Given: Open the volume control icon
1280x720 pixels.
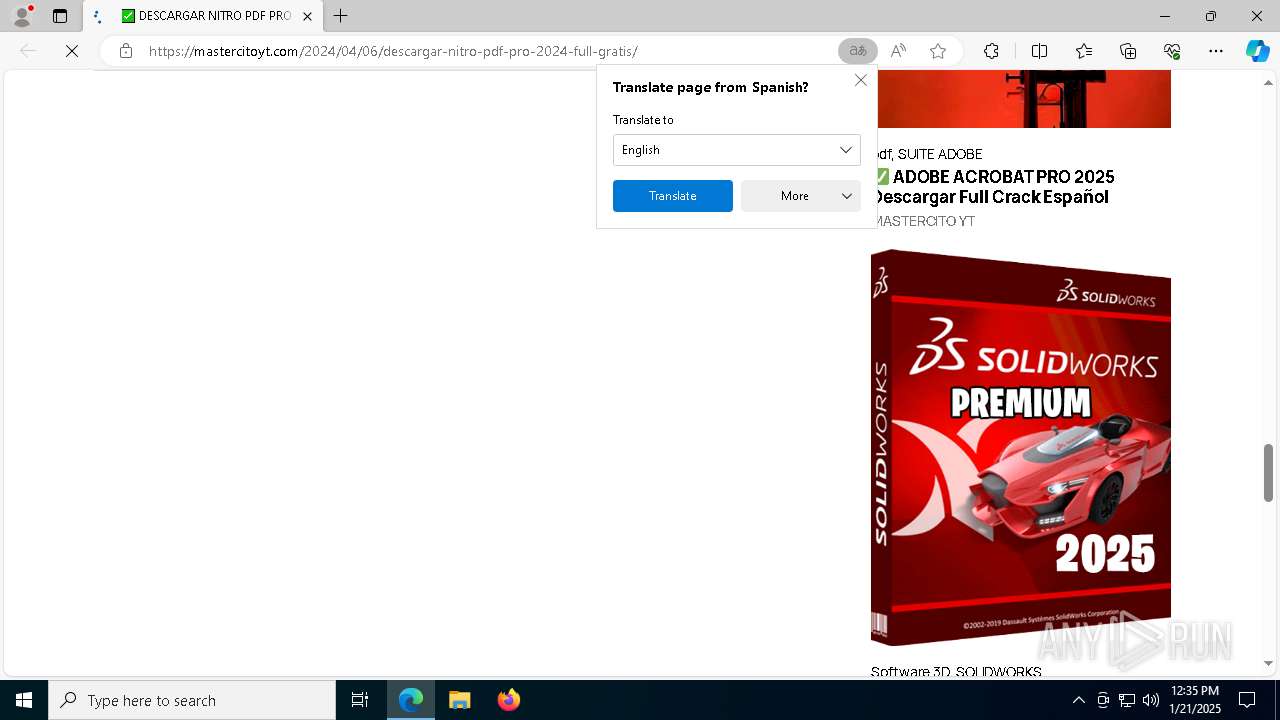Looking at the screenshot, I should coord(1151,700).
